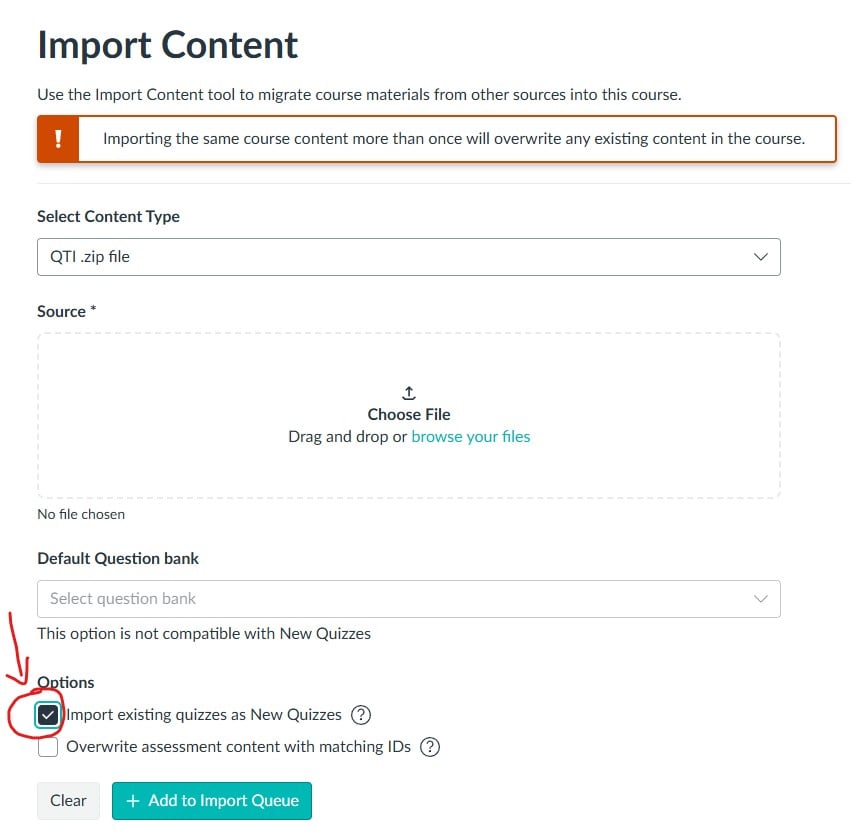
Task: Enable Overwrite assessment content with matching IDs checkbox
Action: click(x=48, y=747)
